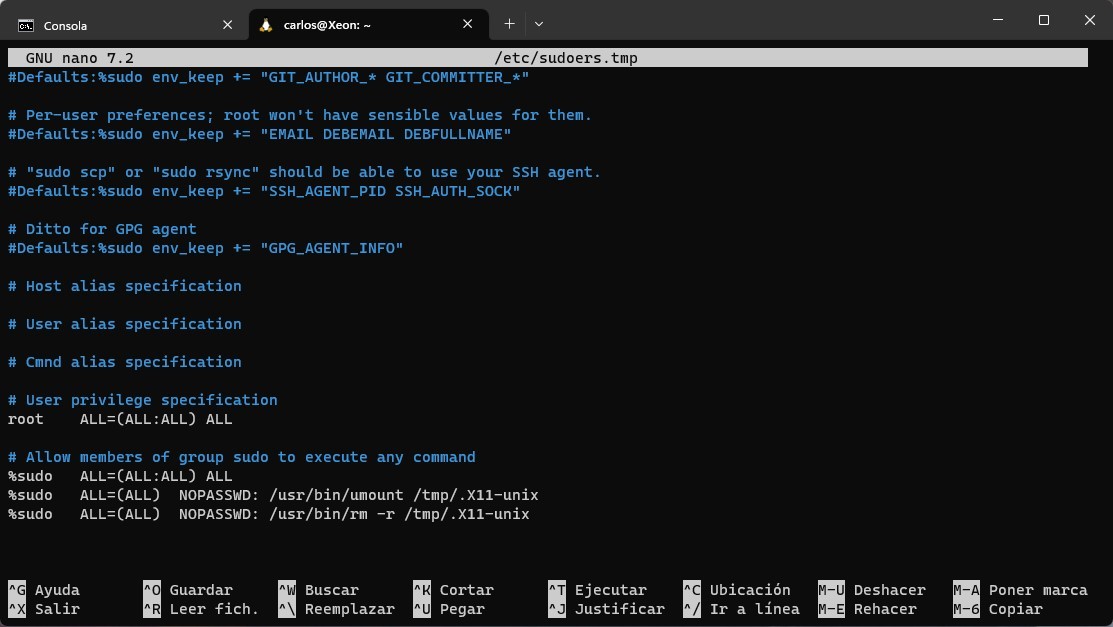The height and width of the screenshot is (627, 1113).
Task: Click the Linux penguin tab icon
Action: 266,24
